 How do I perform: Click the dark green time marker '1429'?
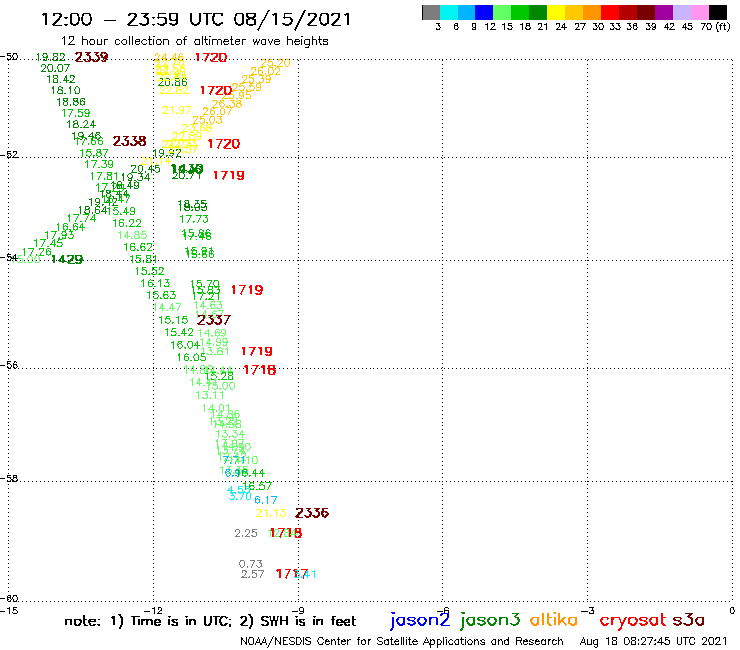[x=67, y=259]
